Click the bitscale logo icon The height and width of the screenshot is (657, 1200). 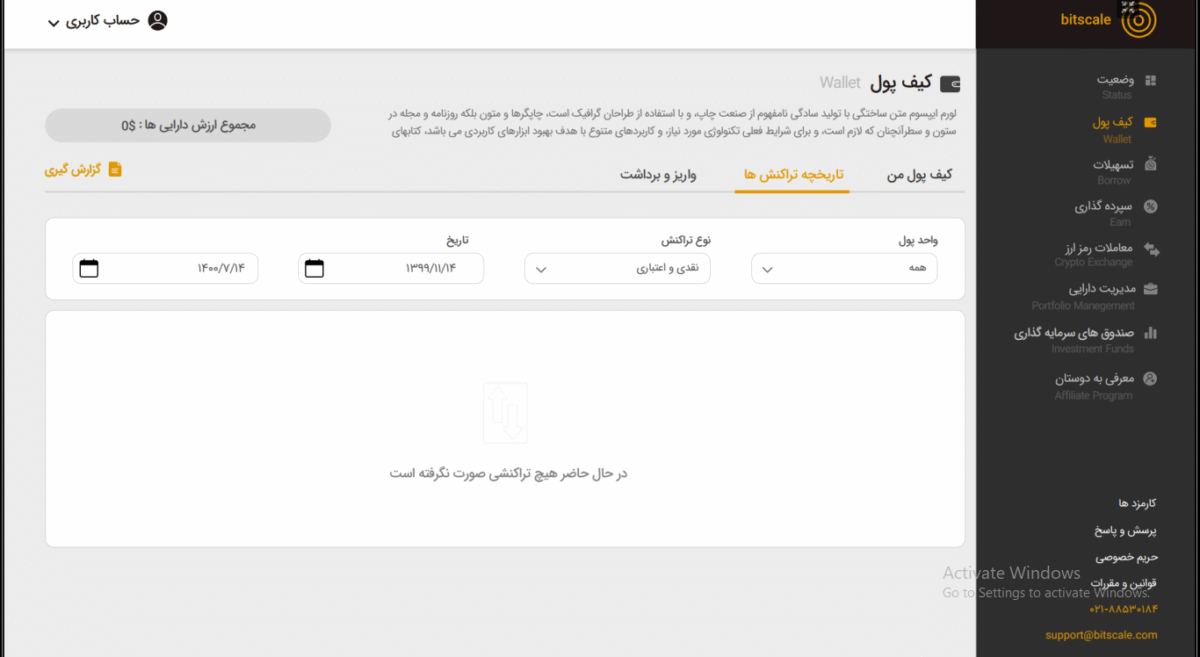1137,20
